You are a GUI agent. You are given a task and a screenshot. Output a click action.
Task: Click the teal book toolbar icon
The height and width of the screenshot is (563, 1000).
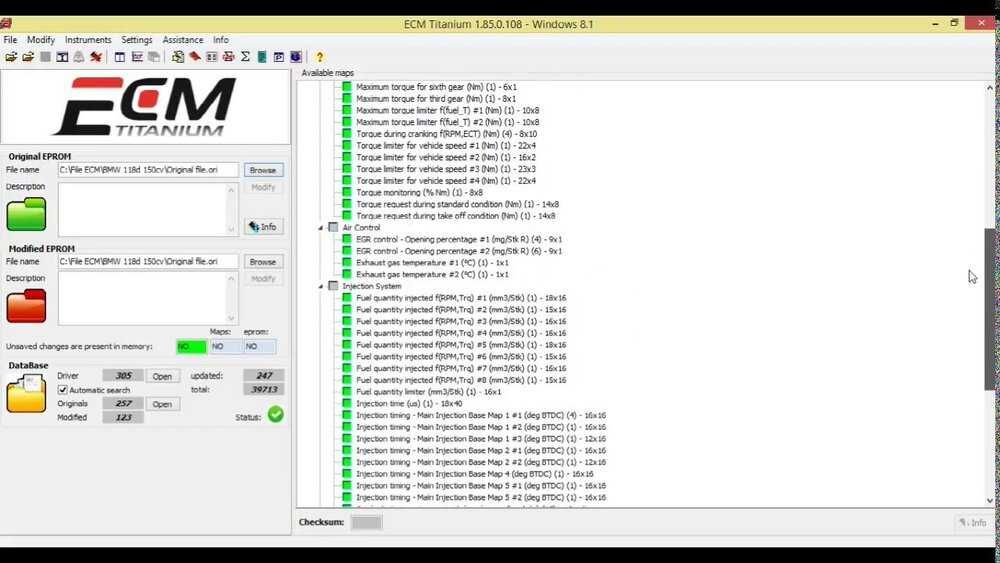tap(261, 57)
